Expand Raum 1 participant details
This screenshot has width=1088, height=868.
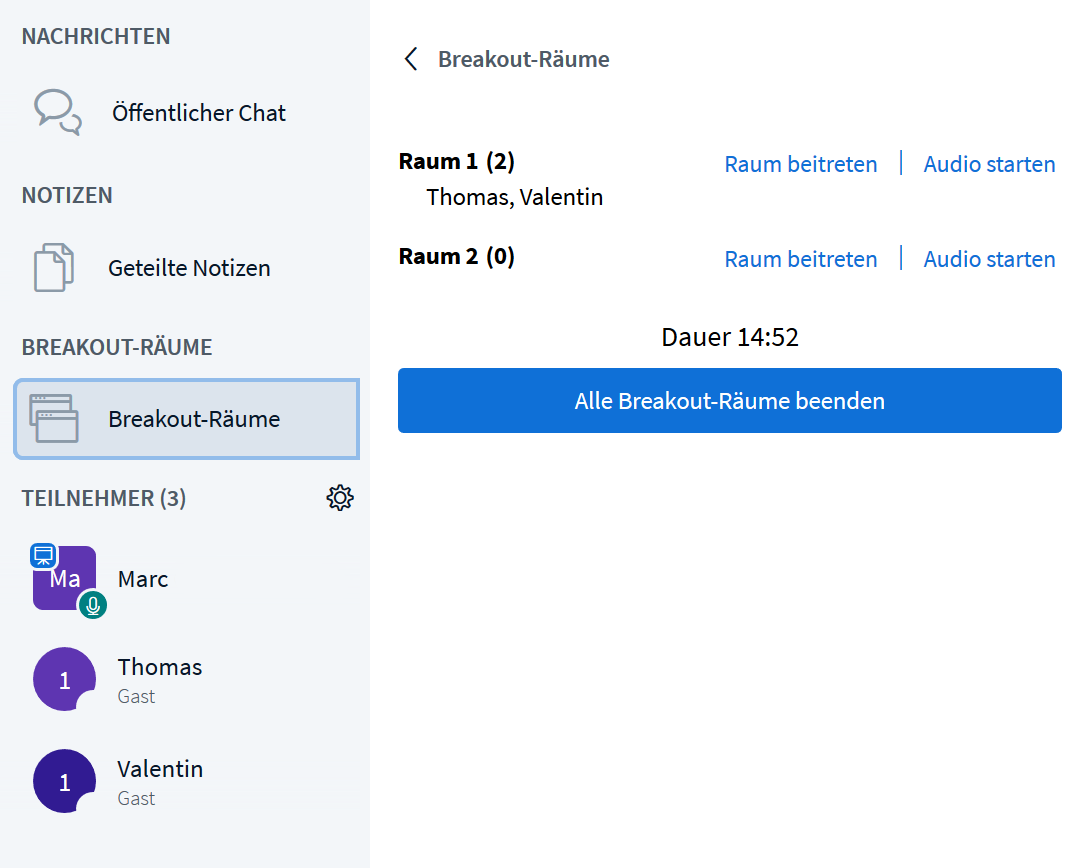[x=456, y=161]
